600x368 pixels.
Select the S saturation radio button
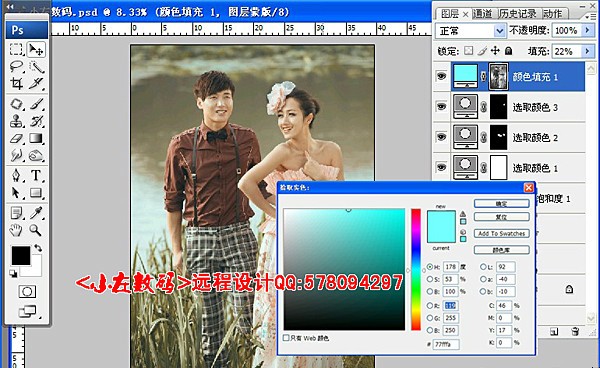click(430, 279)
